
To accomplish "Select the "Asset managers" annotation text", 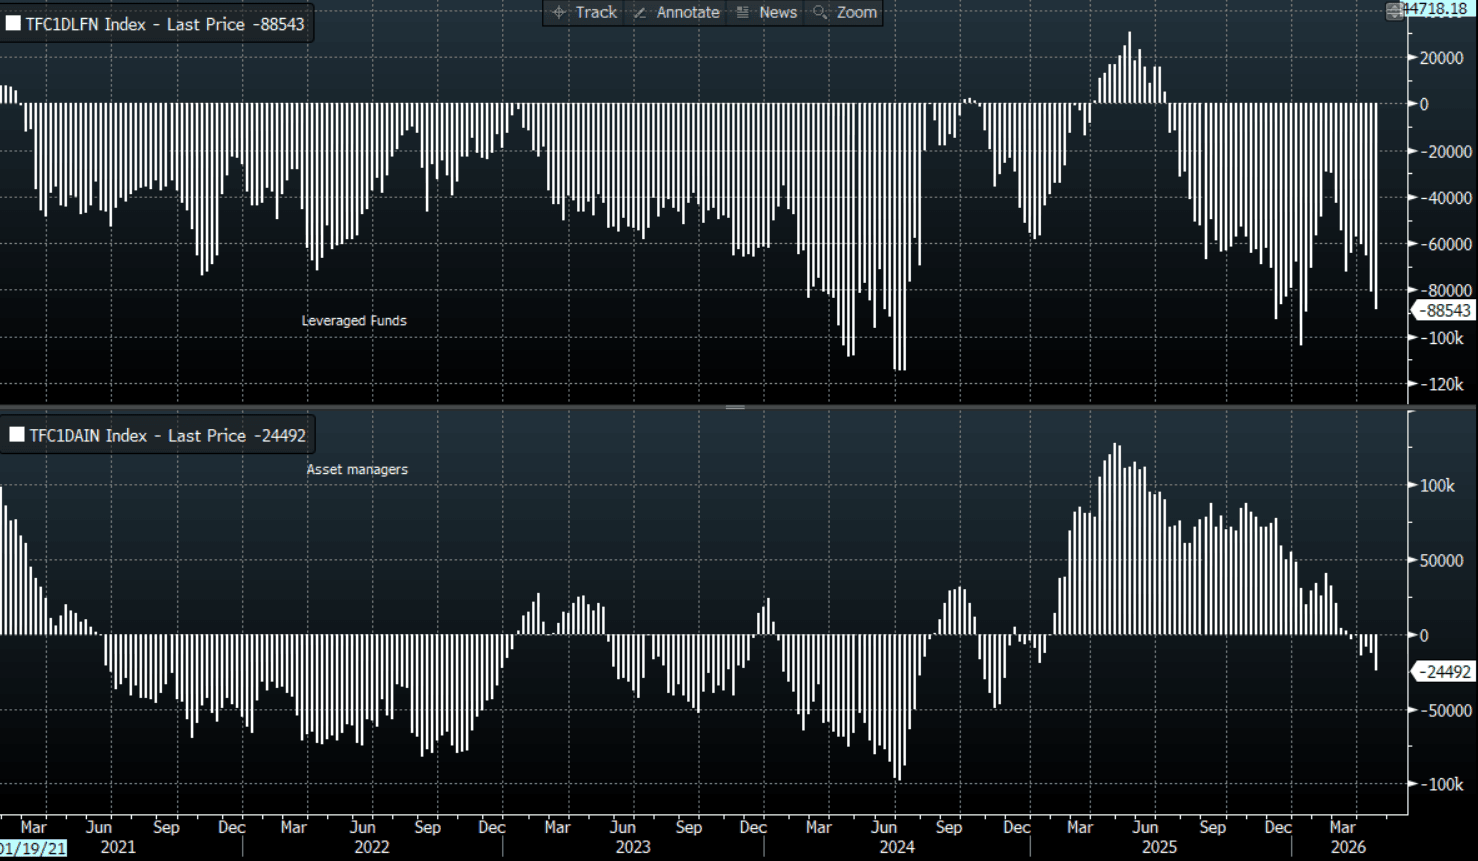I will point(357,469).
